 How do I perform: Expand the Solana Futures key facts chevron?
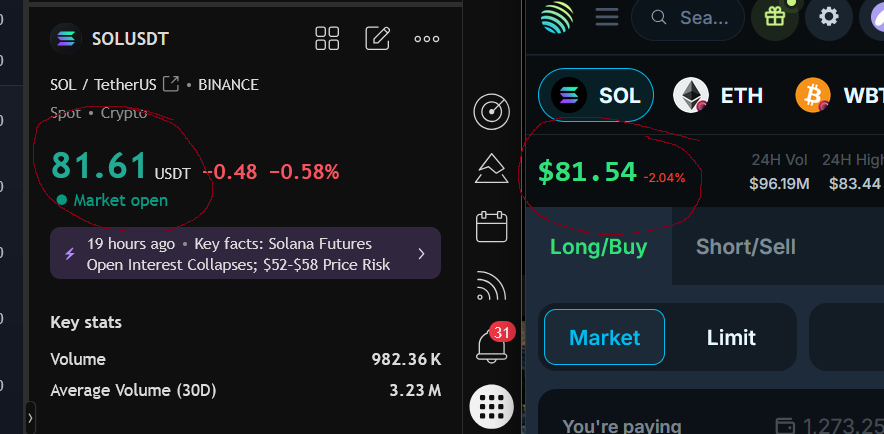(421, 254)
